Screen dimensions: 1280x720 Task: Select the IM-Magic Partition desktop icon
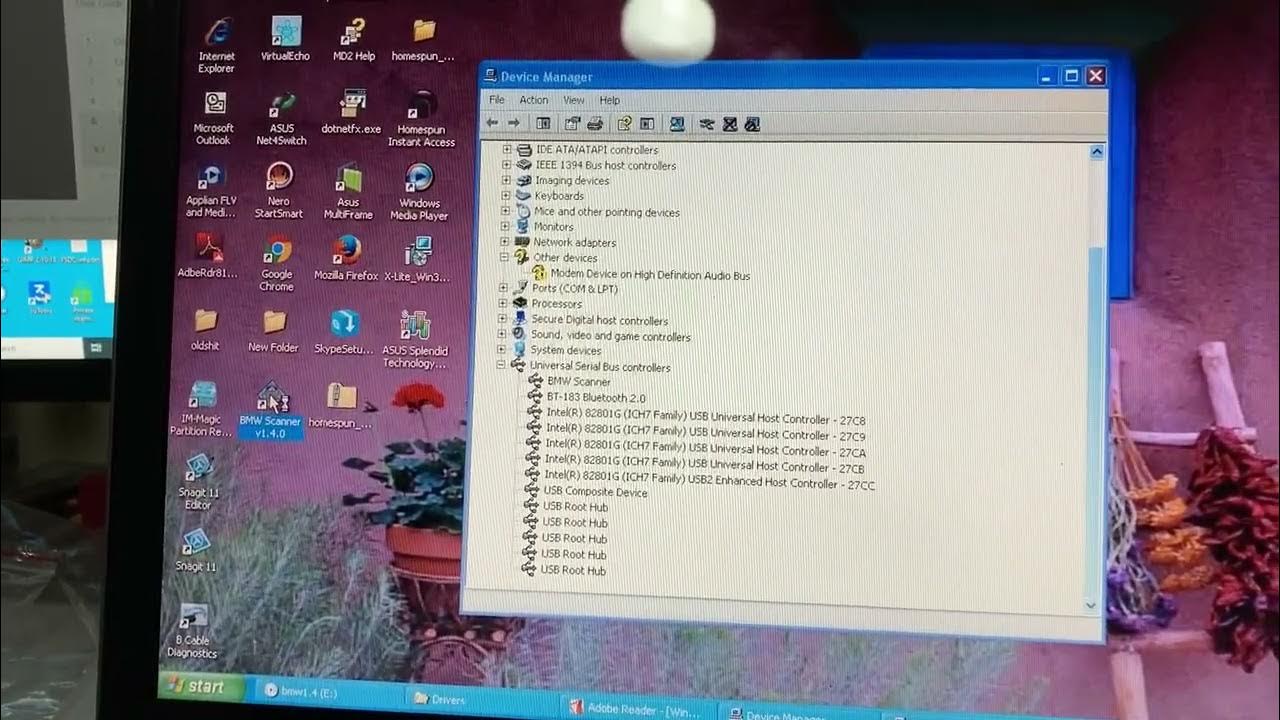[201, 410]
